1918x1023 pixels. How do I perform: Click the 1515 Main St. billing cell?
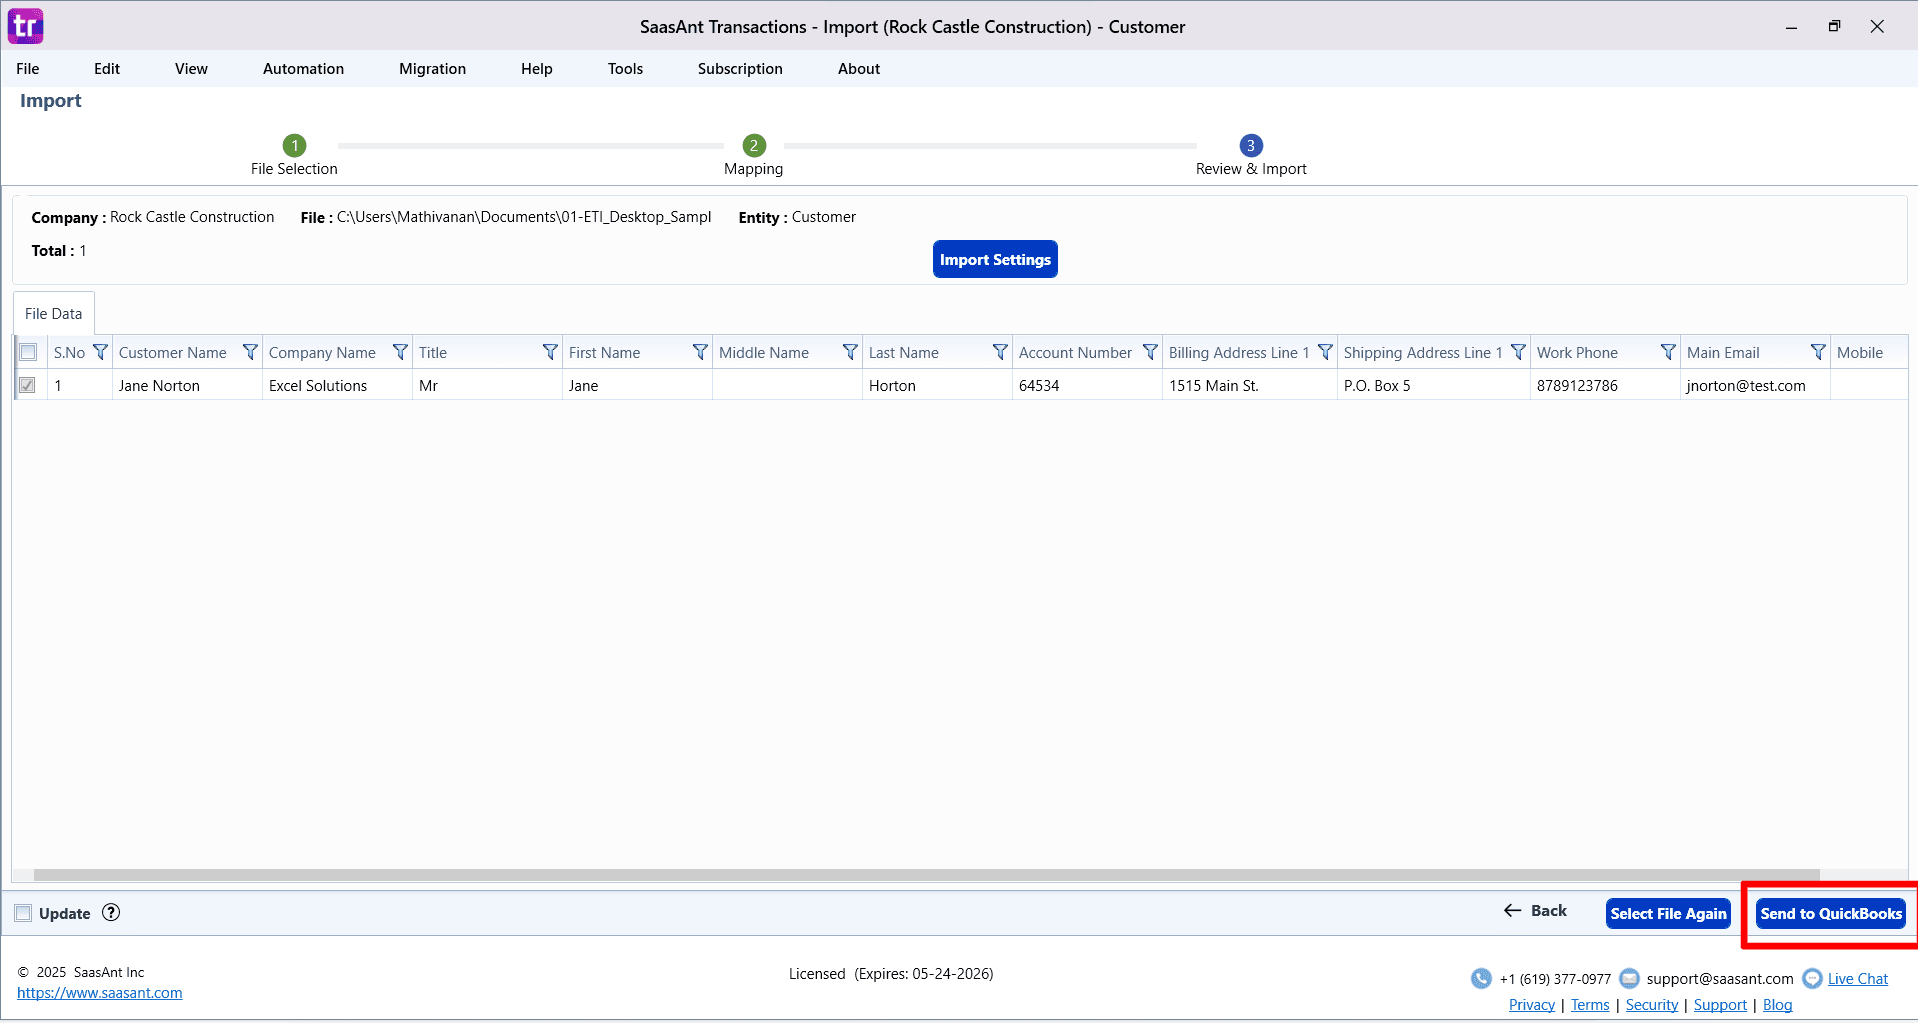tap(1250, 385)
